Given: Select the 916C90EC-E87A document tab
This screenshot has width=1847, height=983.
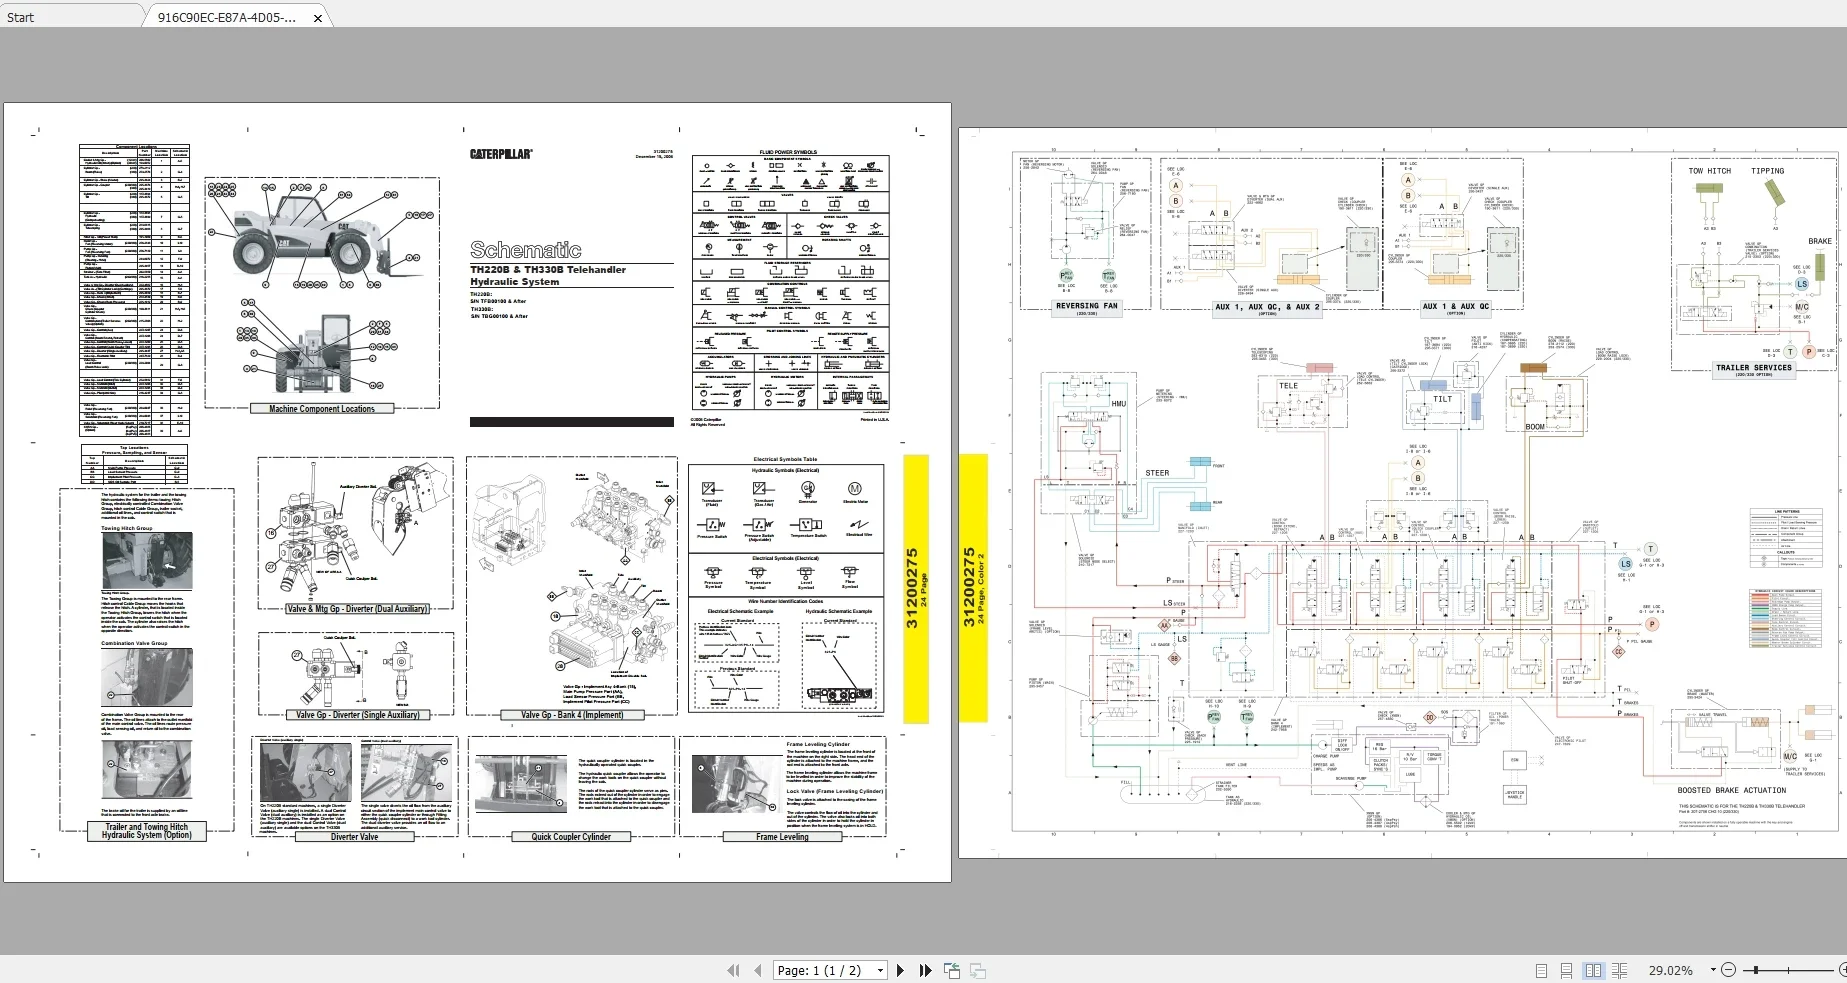Looking at the screenshot, I should point(226,17).
